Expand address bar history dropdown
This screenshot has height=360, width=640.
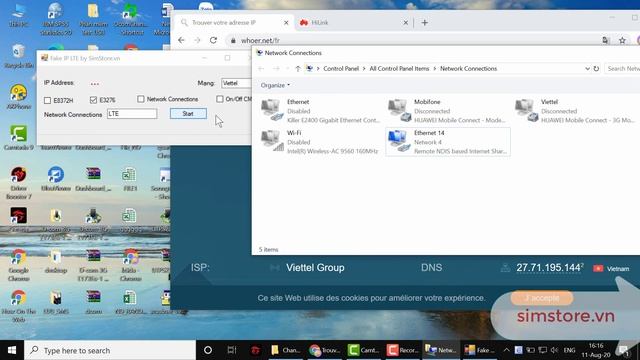[587, 69]
